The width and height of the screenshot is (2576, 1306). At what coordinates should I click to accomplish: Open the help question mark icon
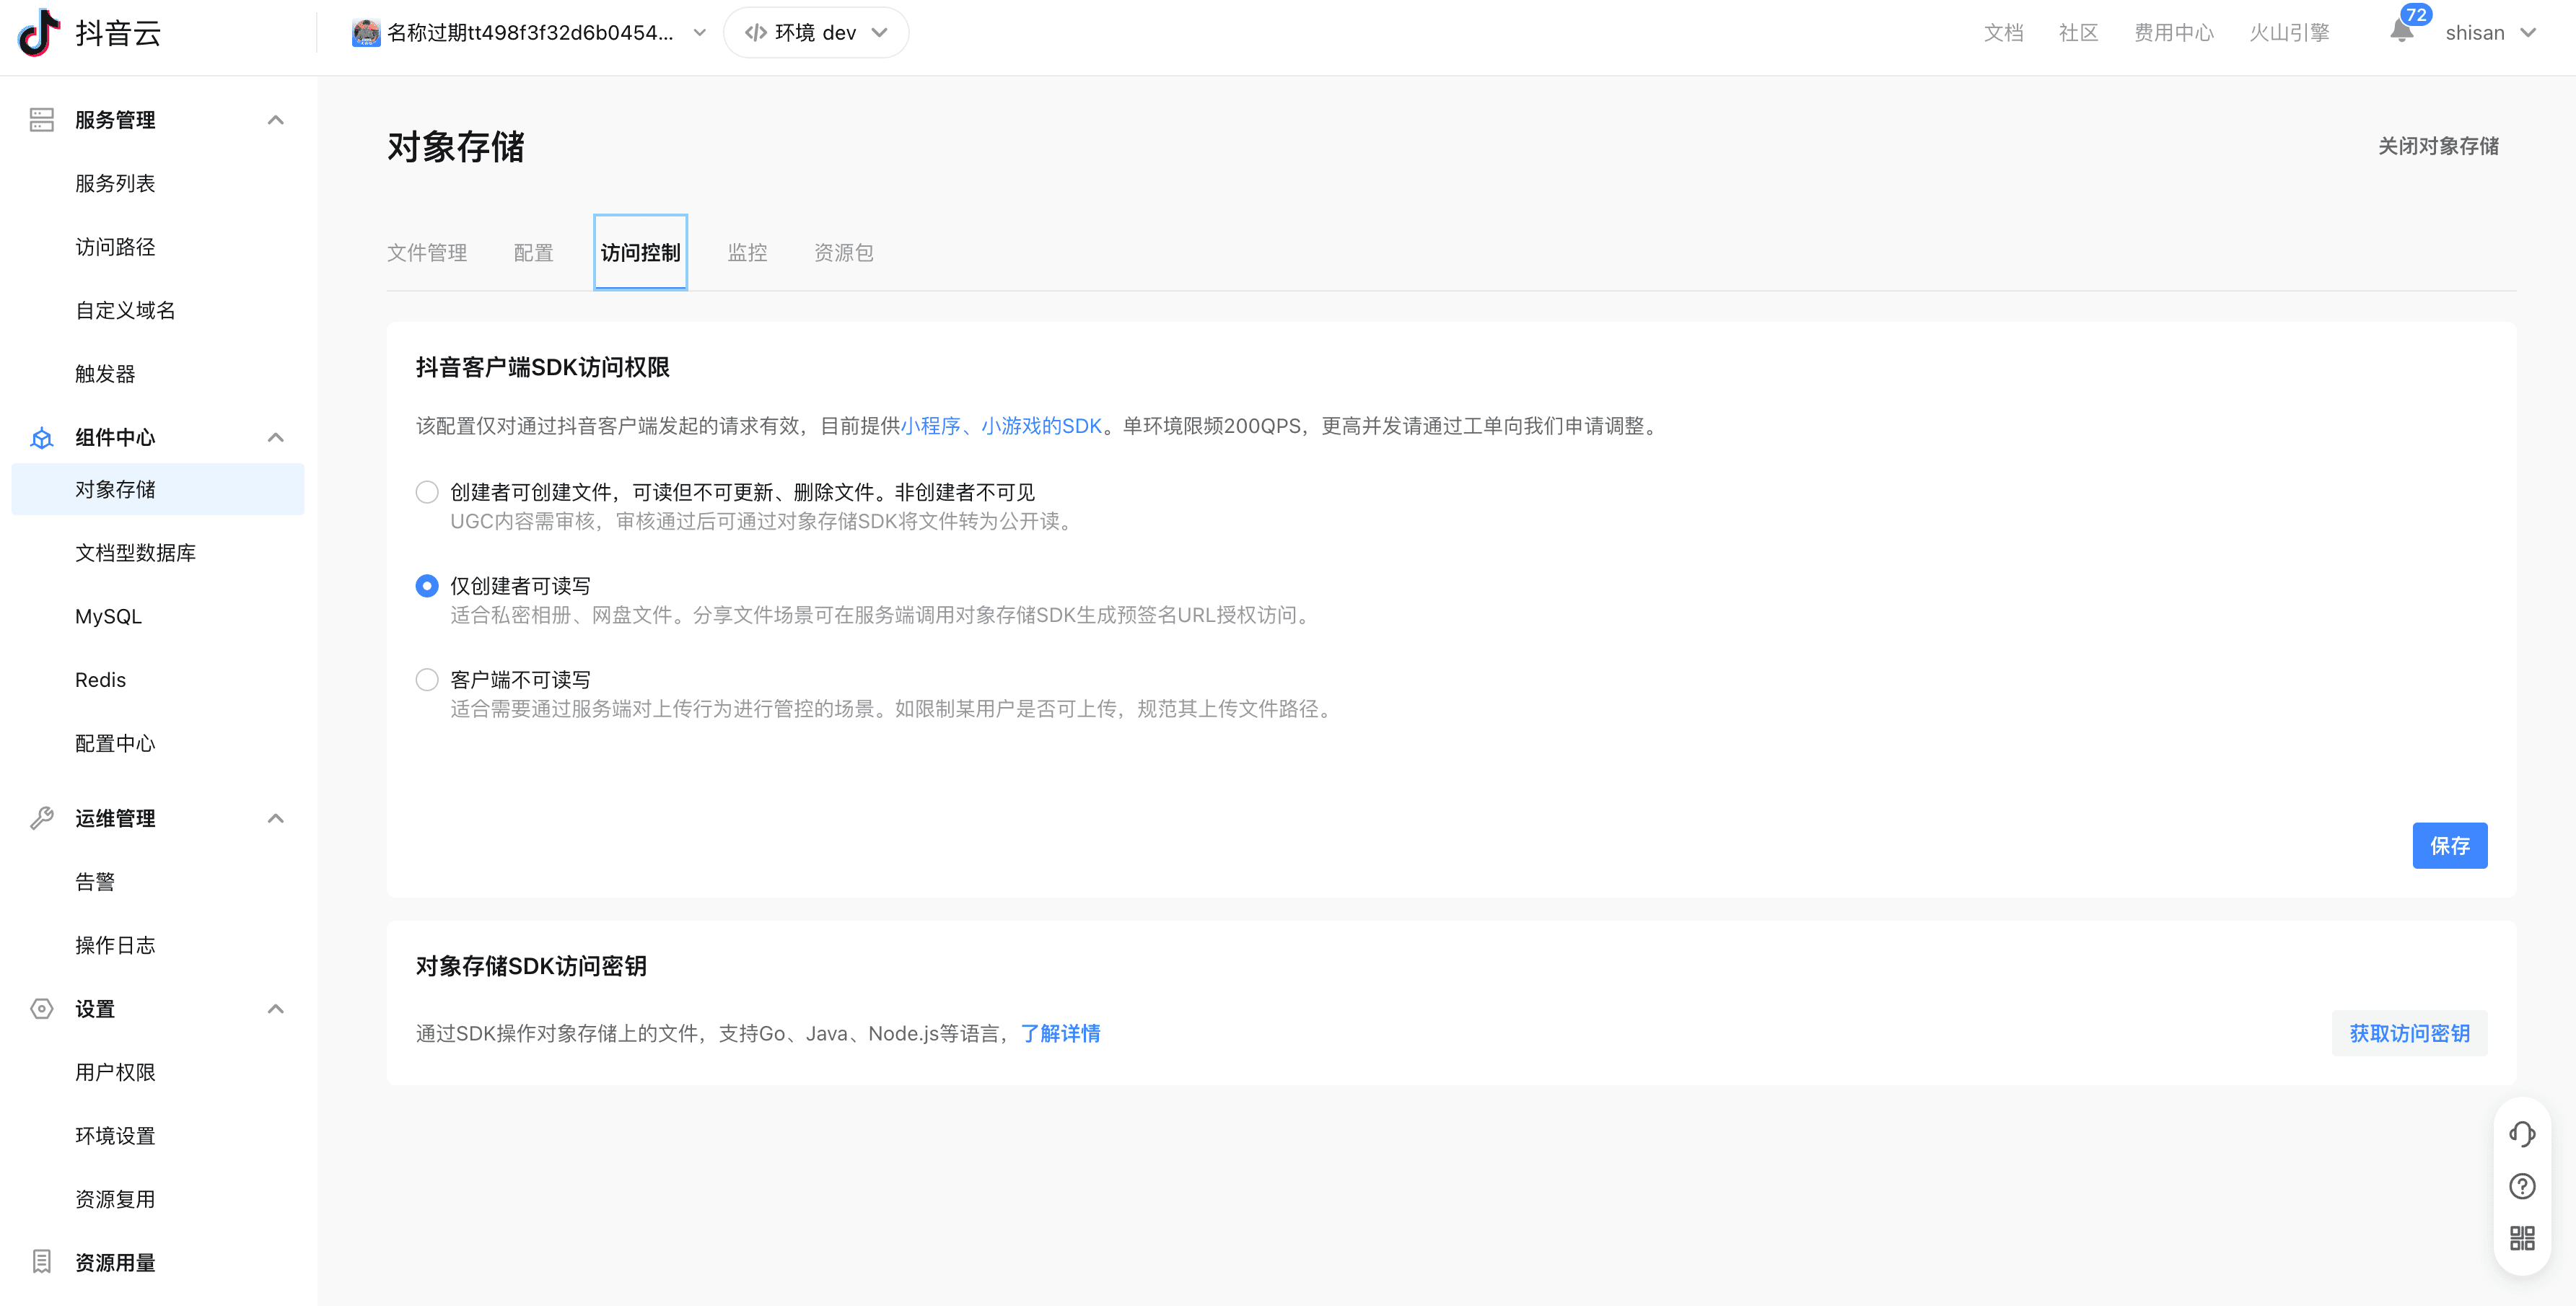point(2522,1186)
